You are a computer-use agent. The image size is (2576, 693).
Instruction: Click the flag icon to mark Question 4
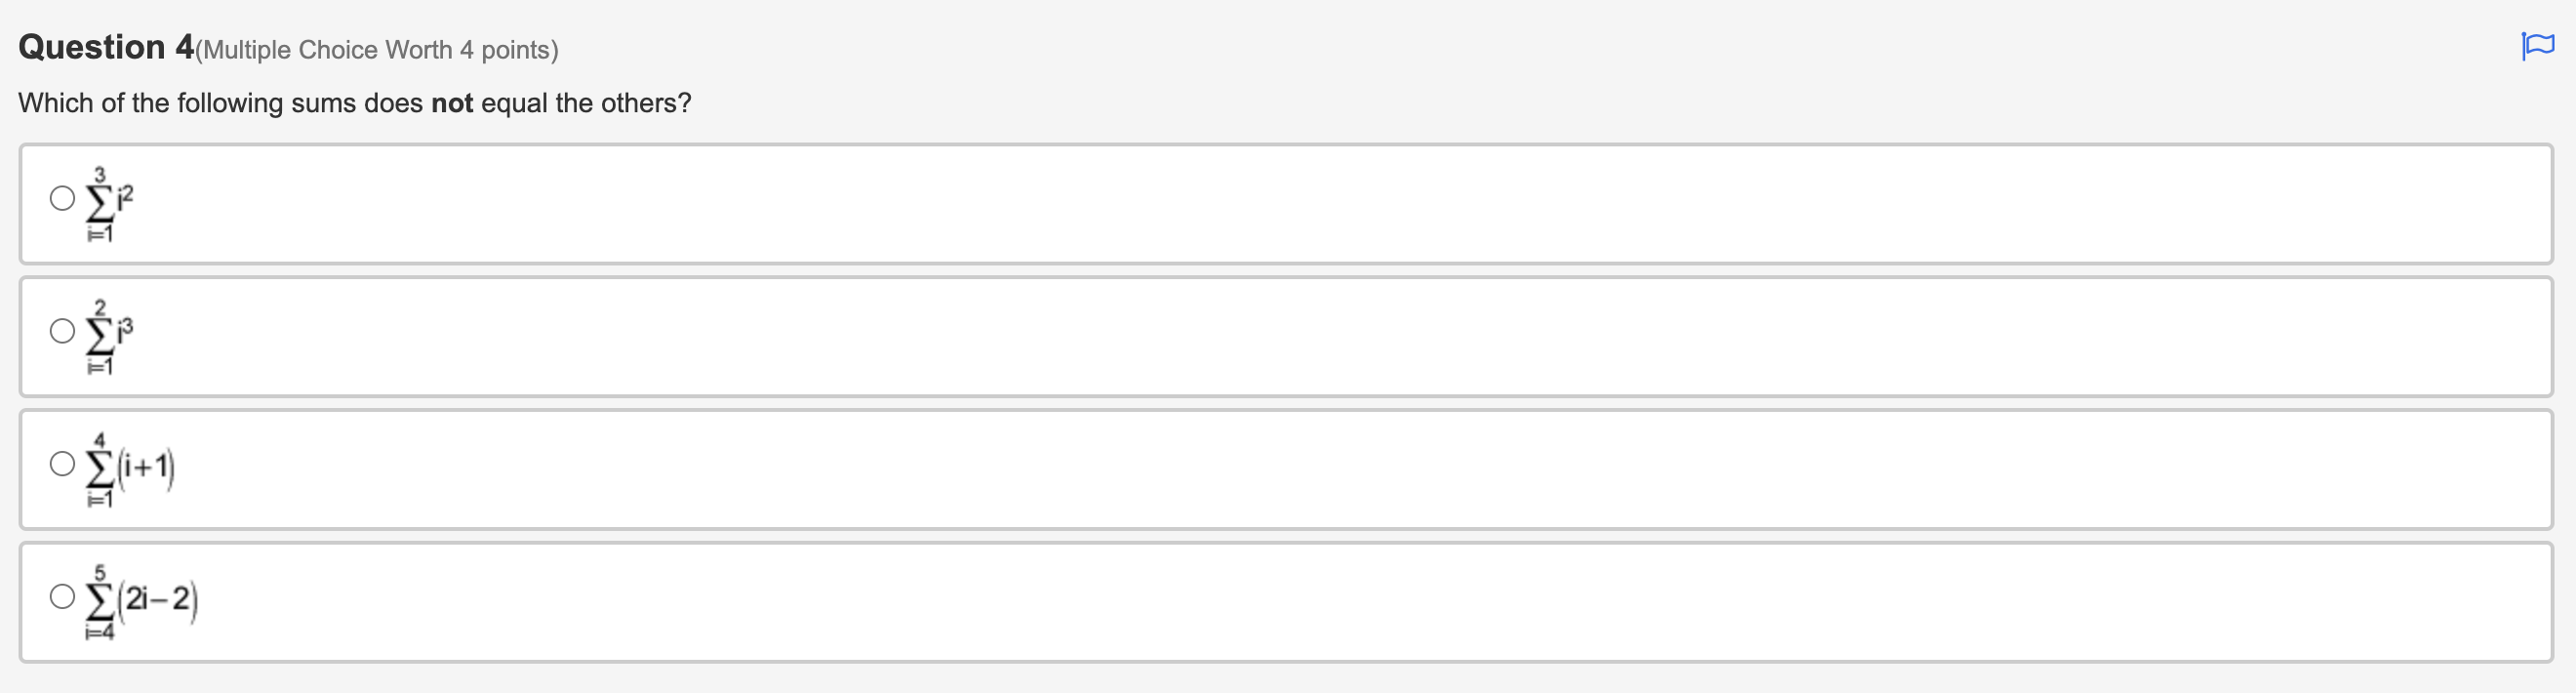click(2537, 44)
